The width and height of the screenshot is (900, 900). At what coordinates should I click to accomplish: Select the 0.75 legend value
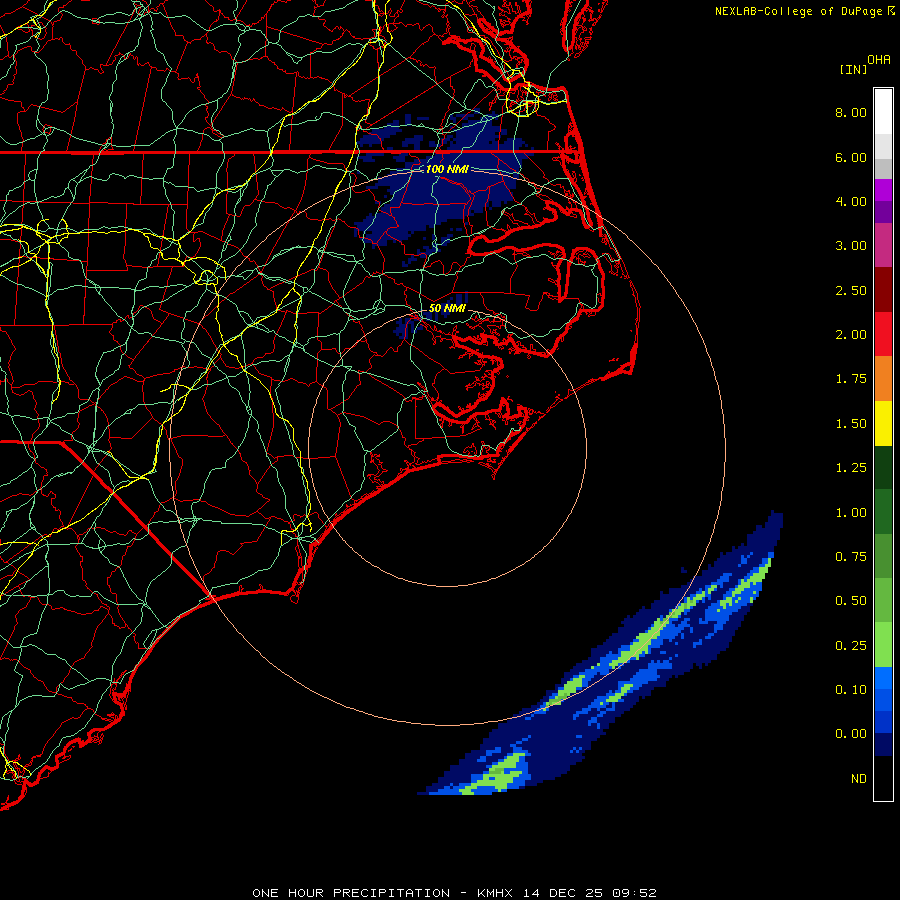point(851,557)
